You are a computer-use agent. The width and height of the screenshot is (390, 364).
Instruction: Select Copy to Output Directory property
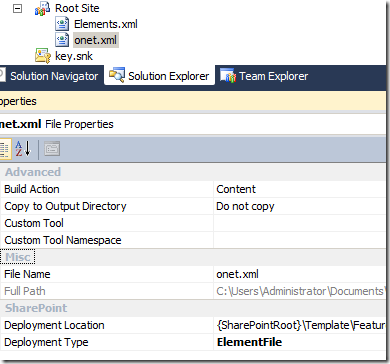point(65,206)
